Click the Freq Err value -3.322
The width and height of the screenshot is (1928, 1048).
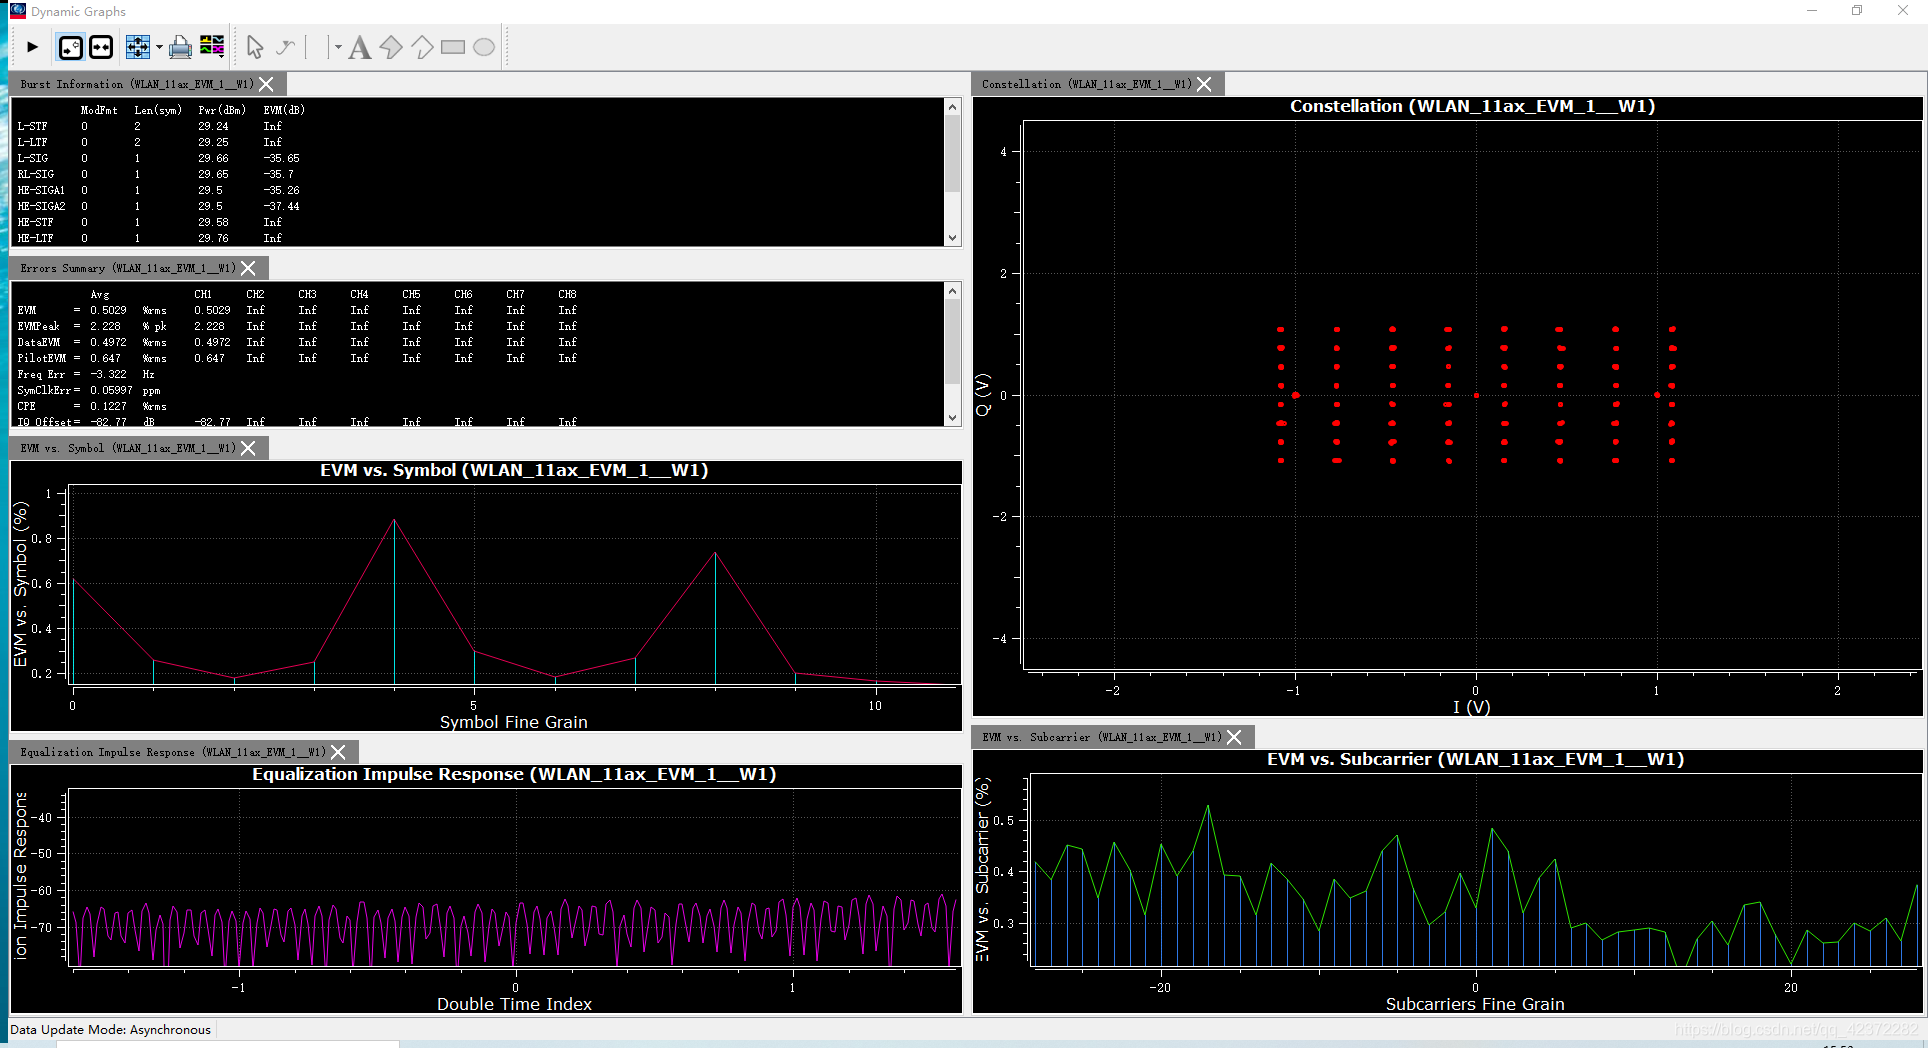(108, 374)
